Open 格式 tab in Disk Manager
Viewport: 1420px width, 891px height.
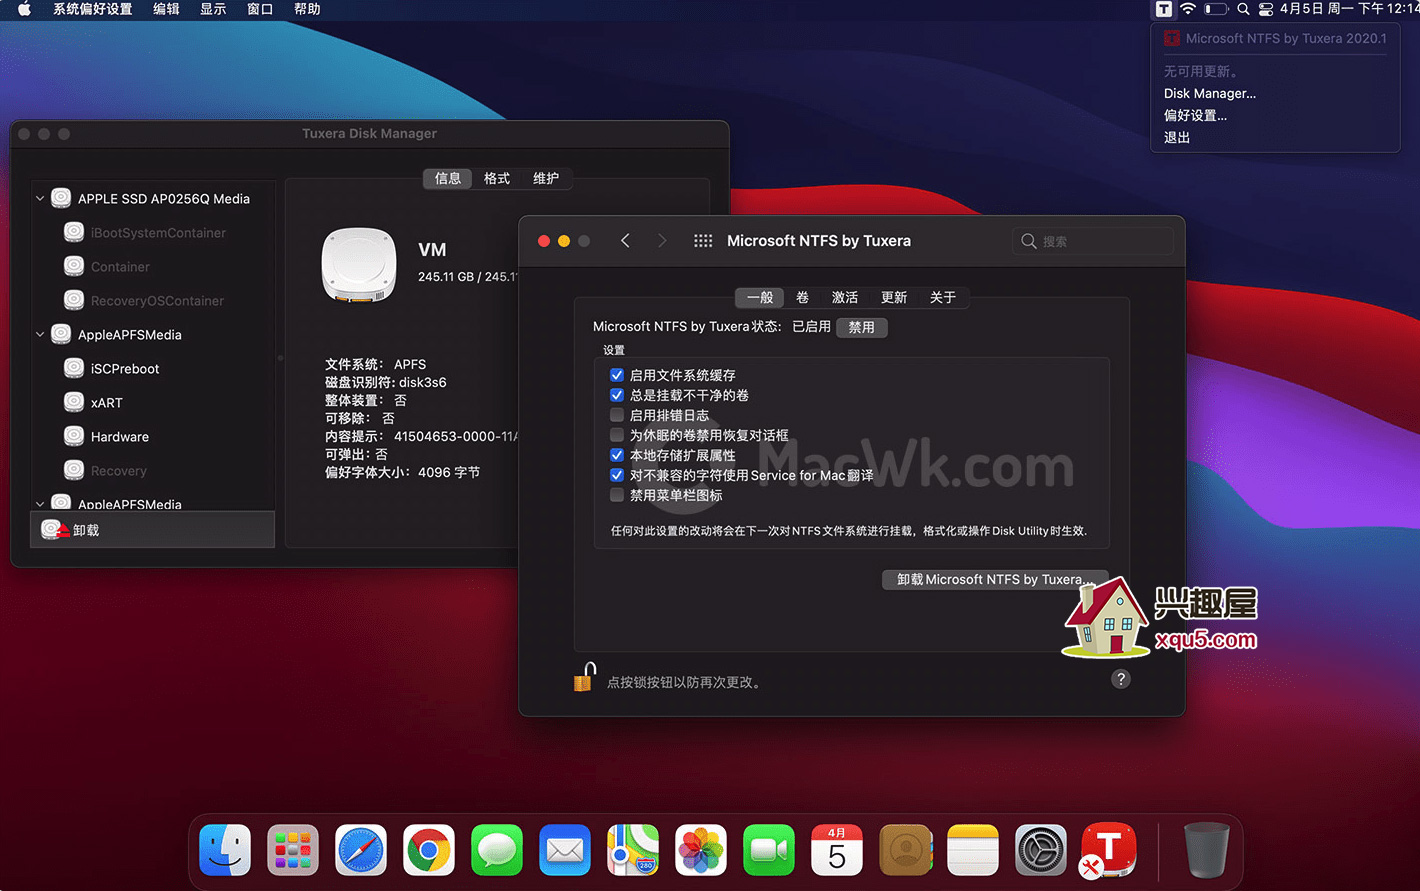(x=497, y=178)
